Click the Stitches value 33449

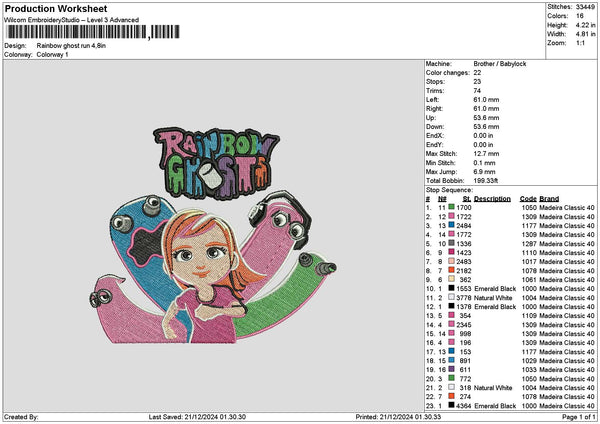(585, 7)
